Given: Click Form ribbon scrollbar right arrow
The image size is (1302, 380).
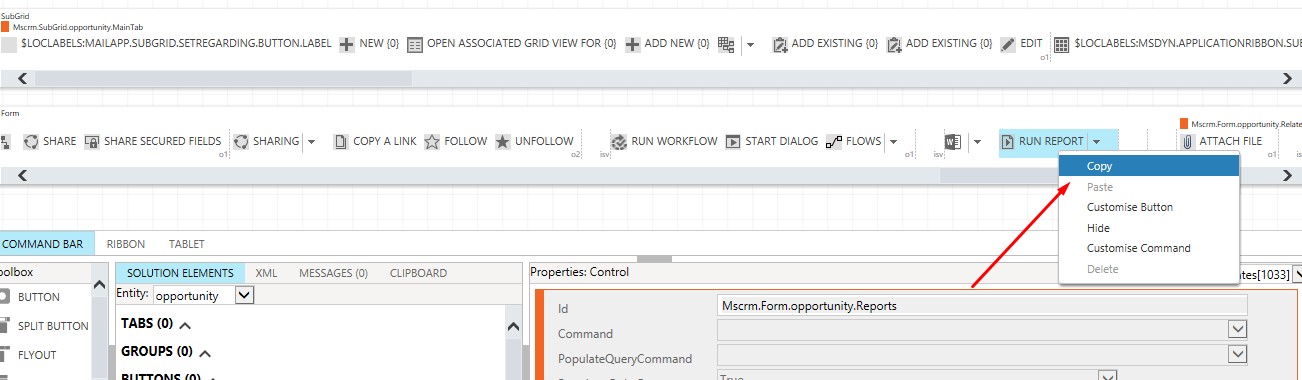Looking at the screenshot, I should tap(1288, 175).
